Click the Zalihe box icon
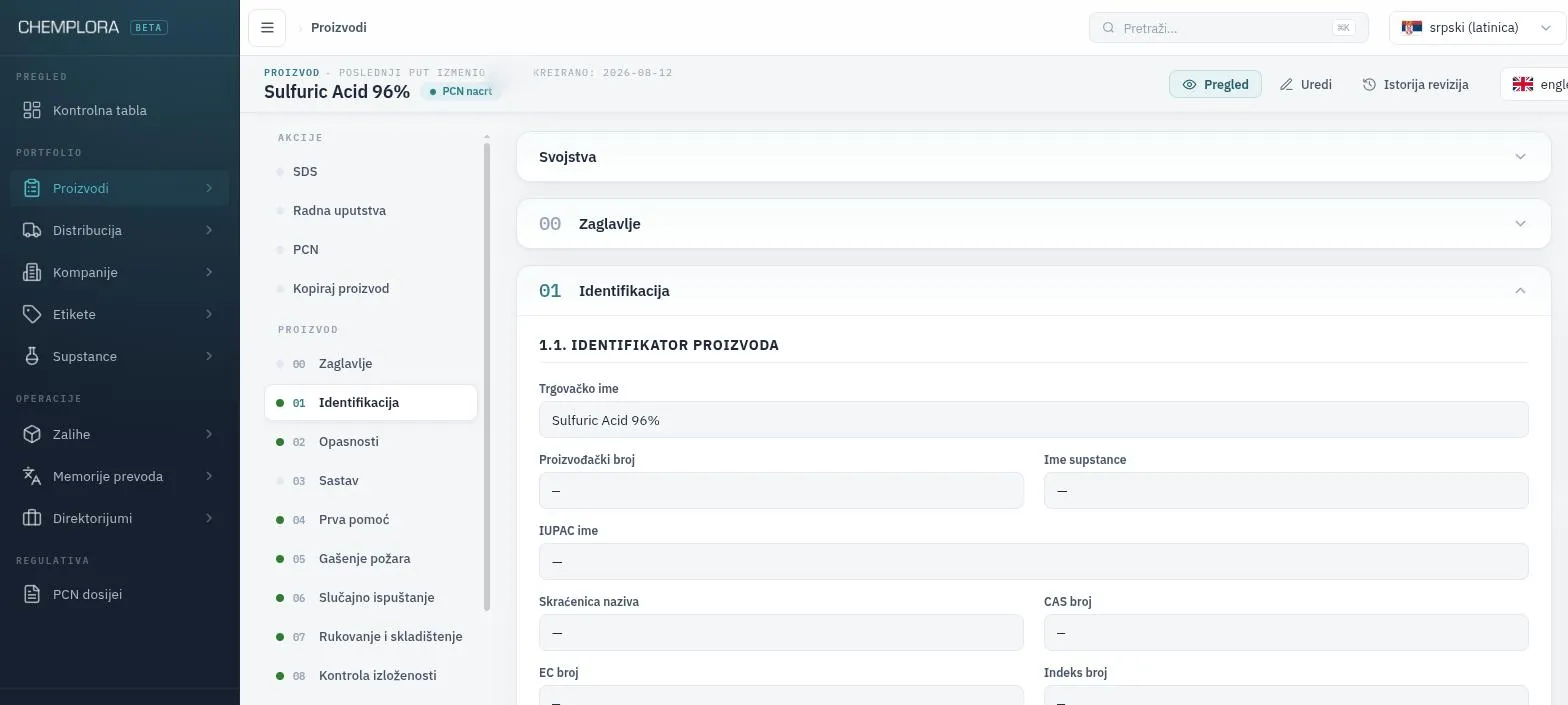Viewport: 1568px width, 705px height. coord(32,434)
